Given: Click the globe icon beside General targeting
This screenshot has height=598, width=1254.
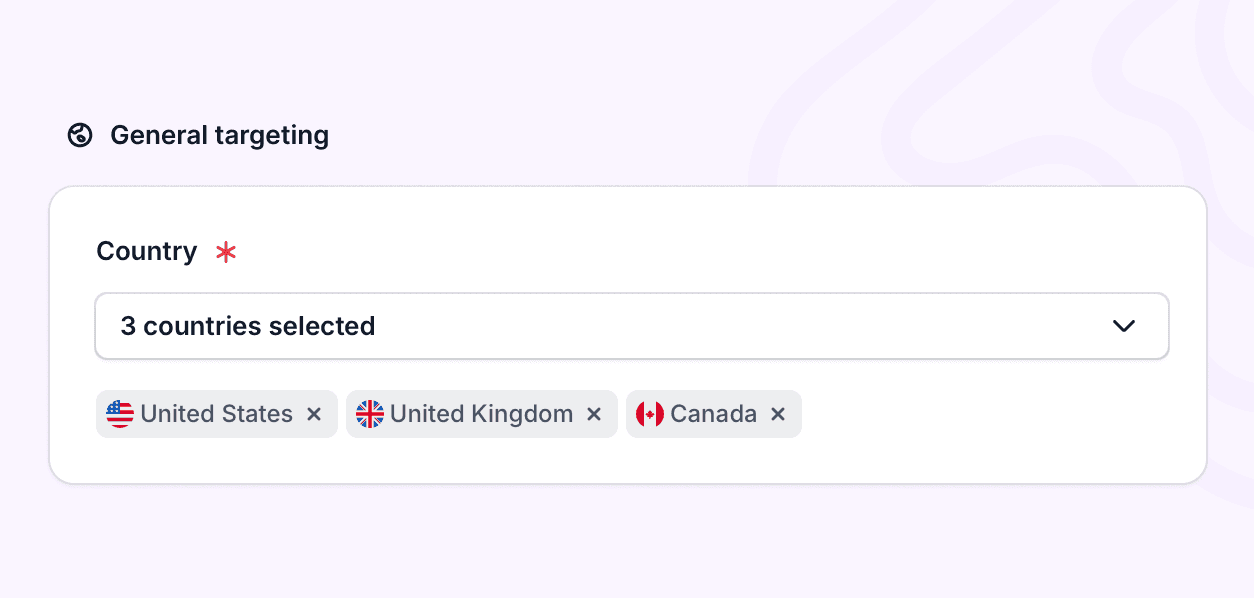Looking at the screenshot, I should [80, 135].
